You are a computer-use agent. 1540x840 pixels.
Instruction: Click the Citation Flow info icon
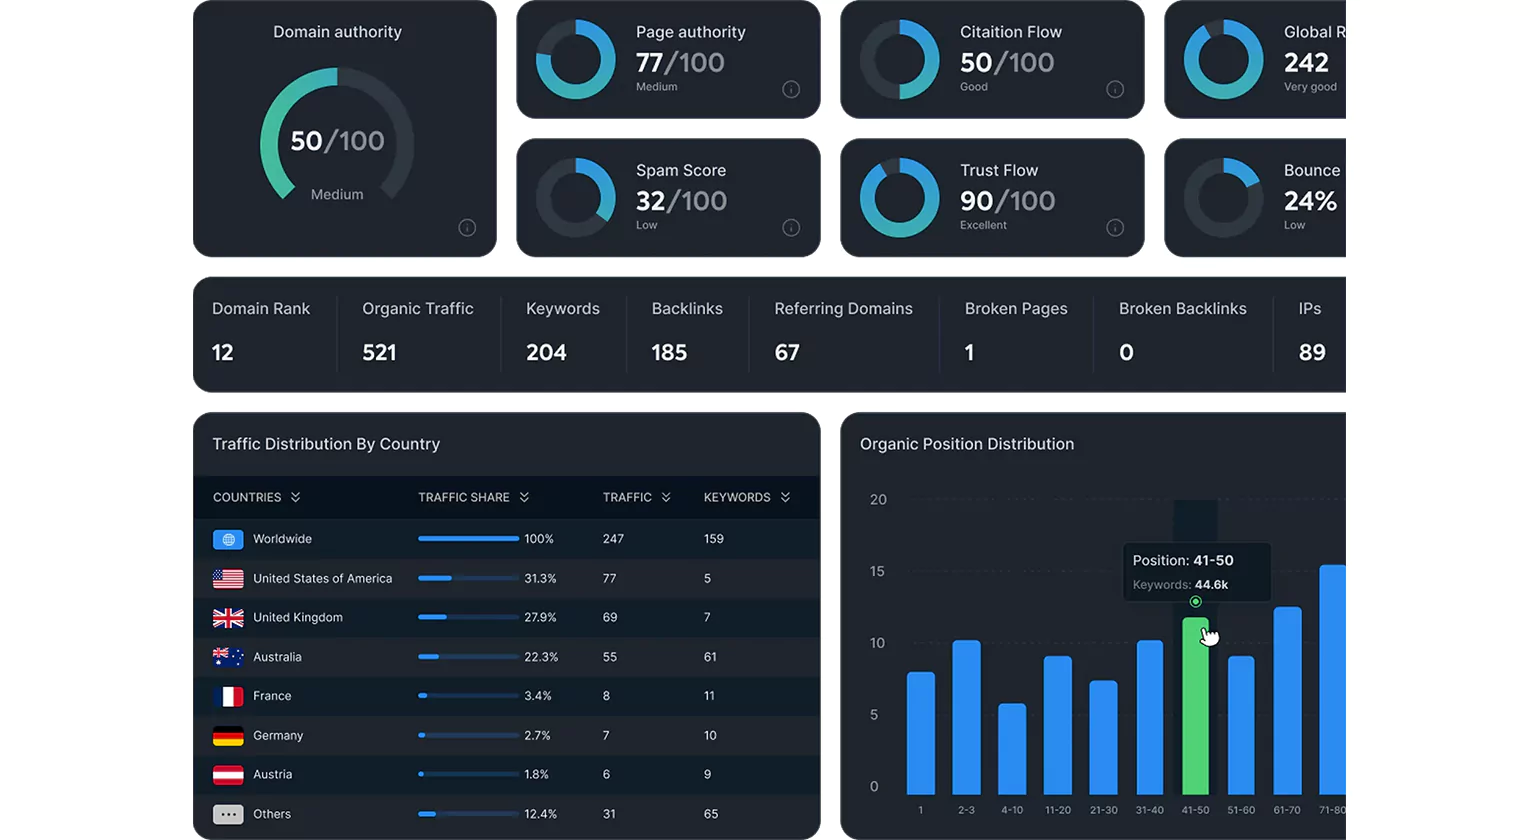click(x=1115, y=90)
